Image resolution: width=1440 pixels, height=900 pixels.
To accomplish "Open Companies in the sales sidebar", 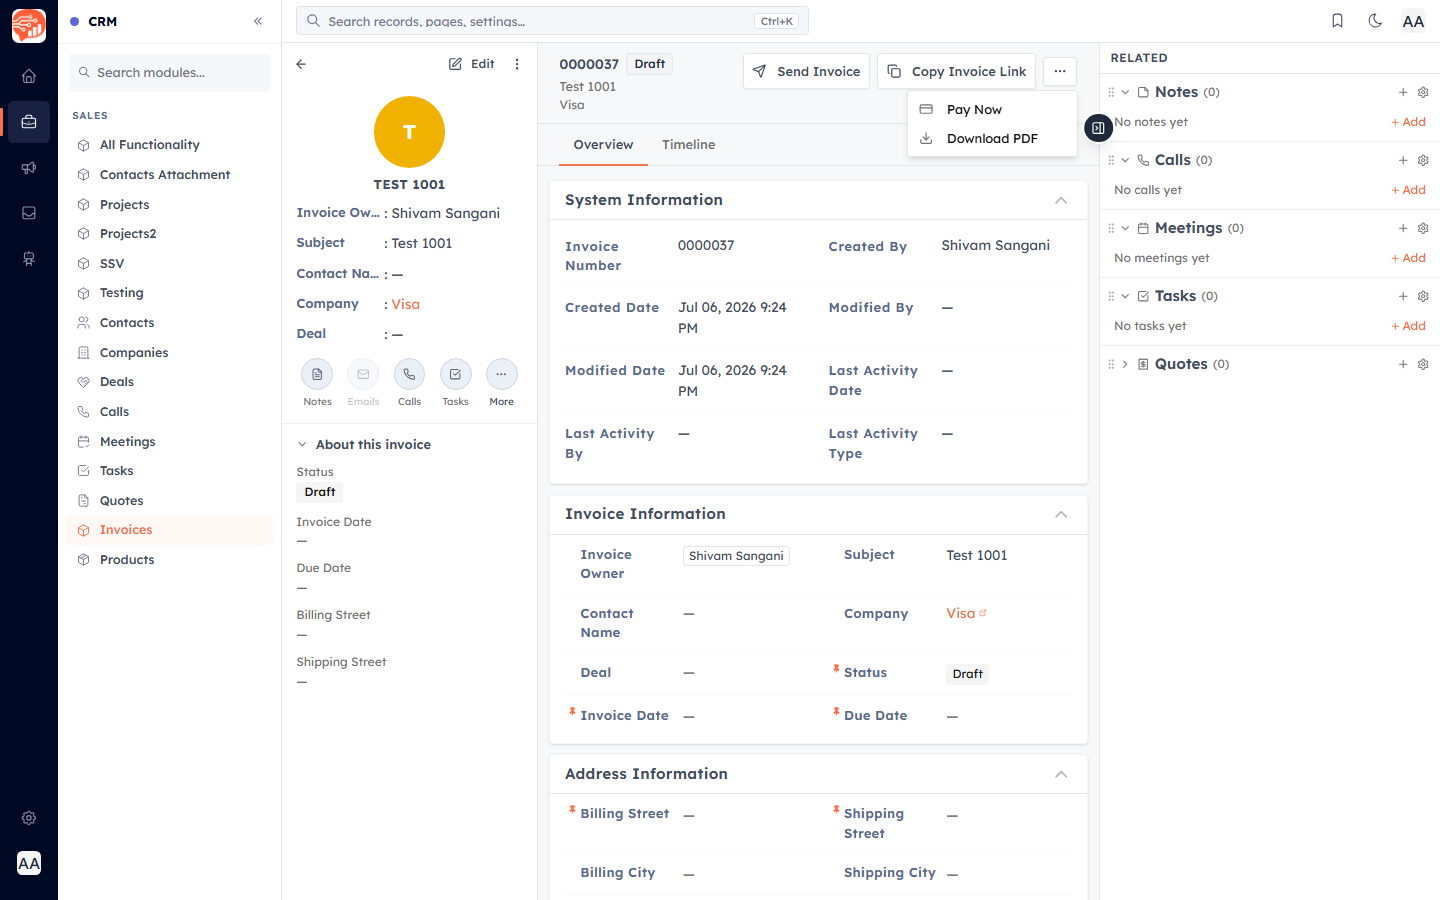I will coord(170,353).
